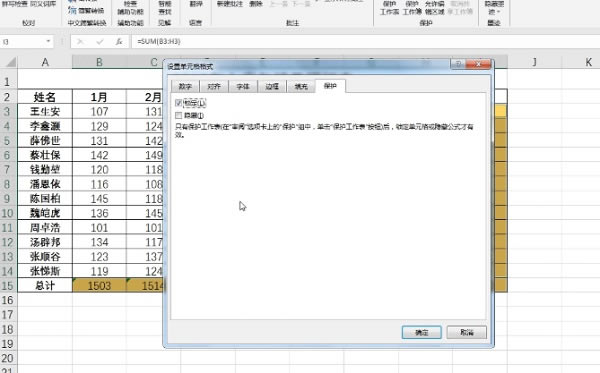The width and height of the screenshot is (600, 373).
Task: Toggle the 隐藏 checkbox
Action: (x=178, y=115)
